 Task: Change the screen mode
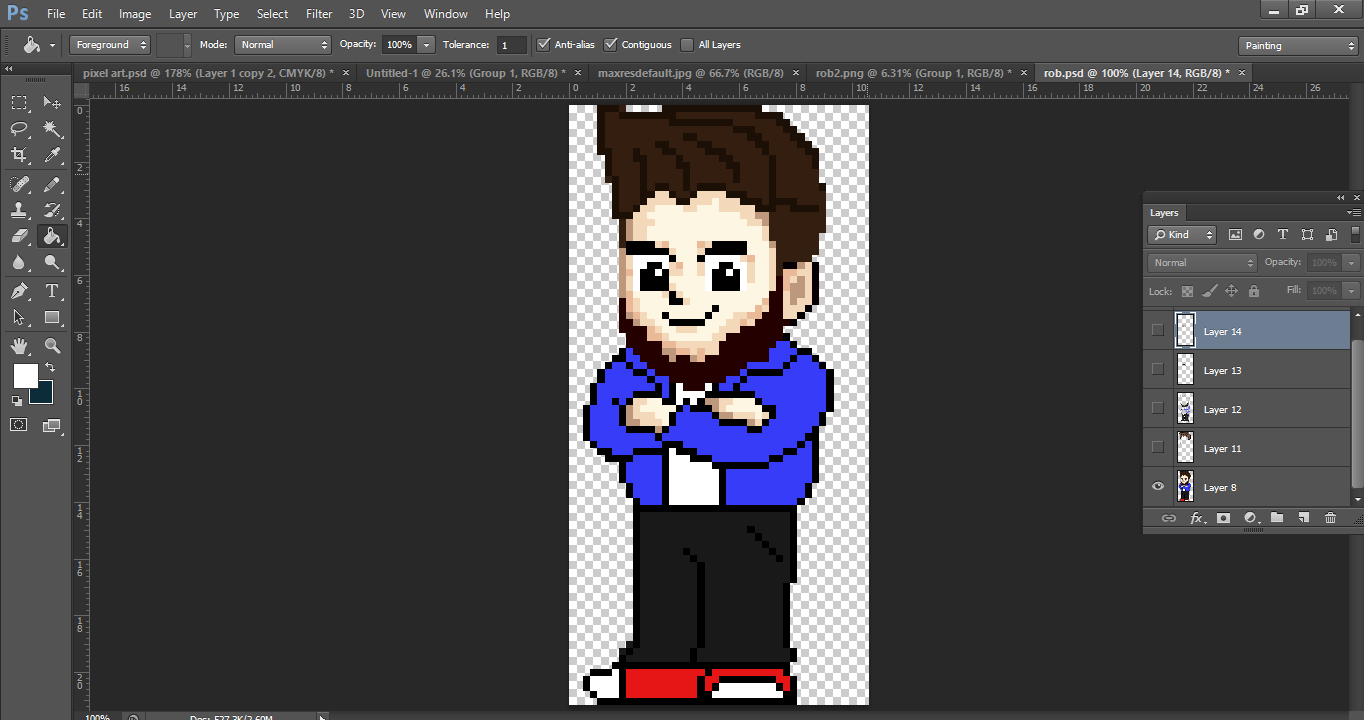(x=52, y=425)
